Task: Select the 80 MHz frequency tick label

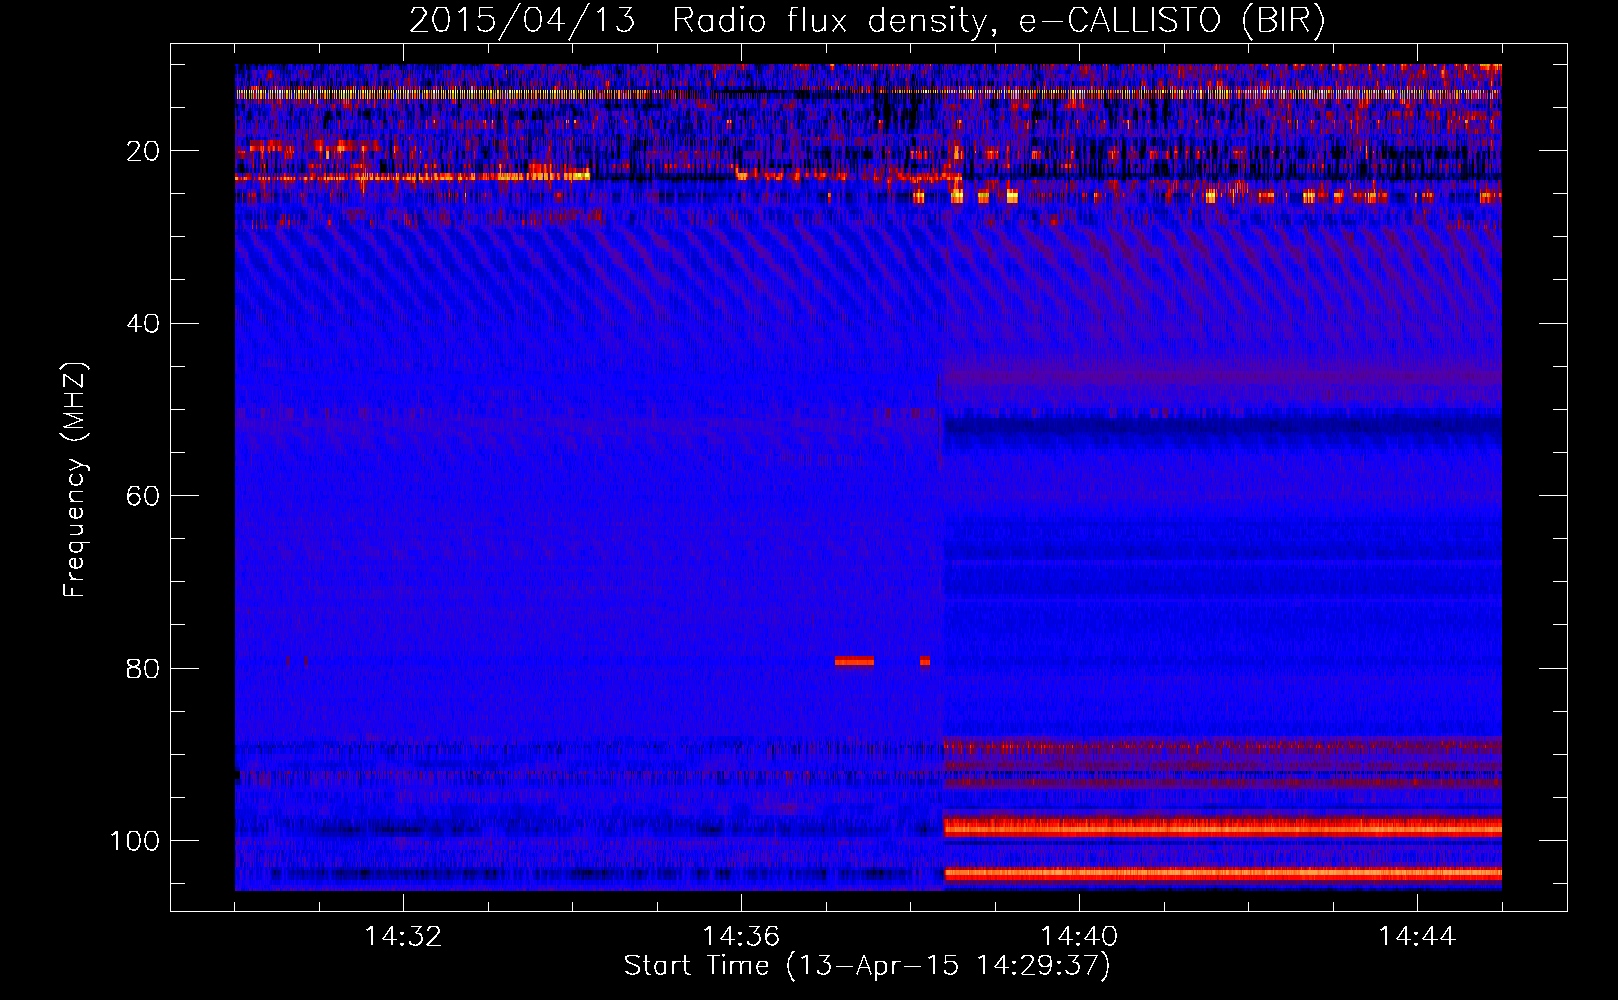Action: [144, 668]
